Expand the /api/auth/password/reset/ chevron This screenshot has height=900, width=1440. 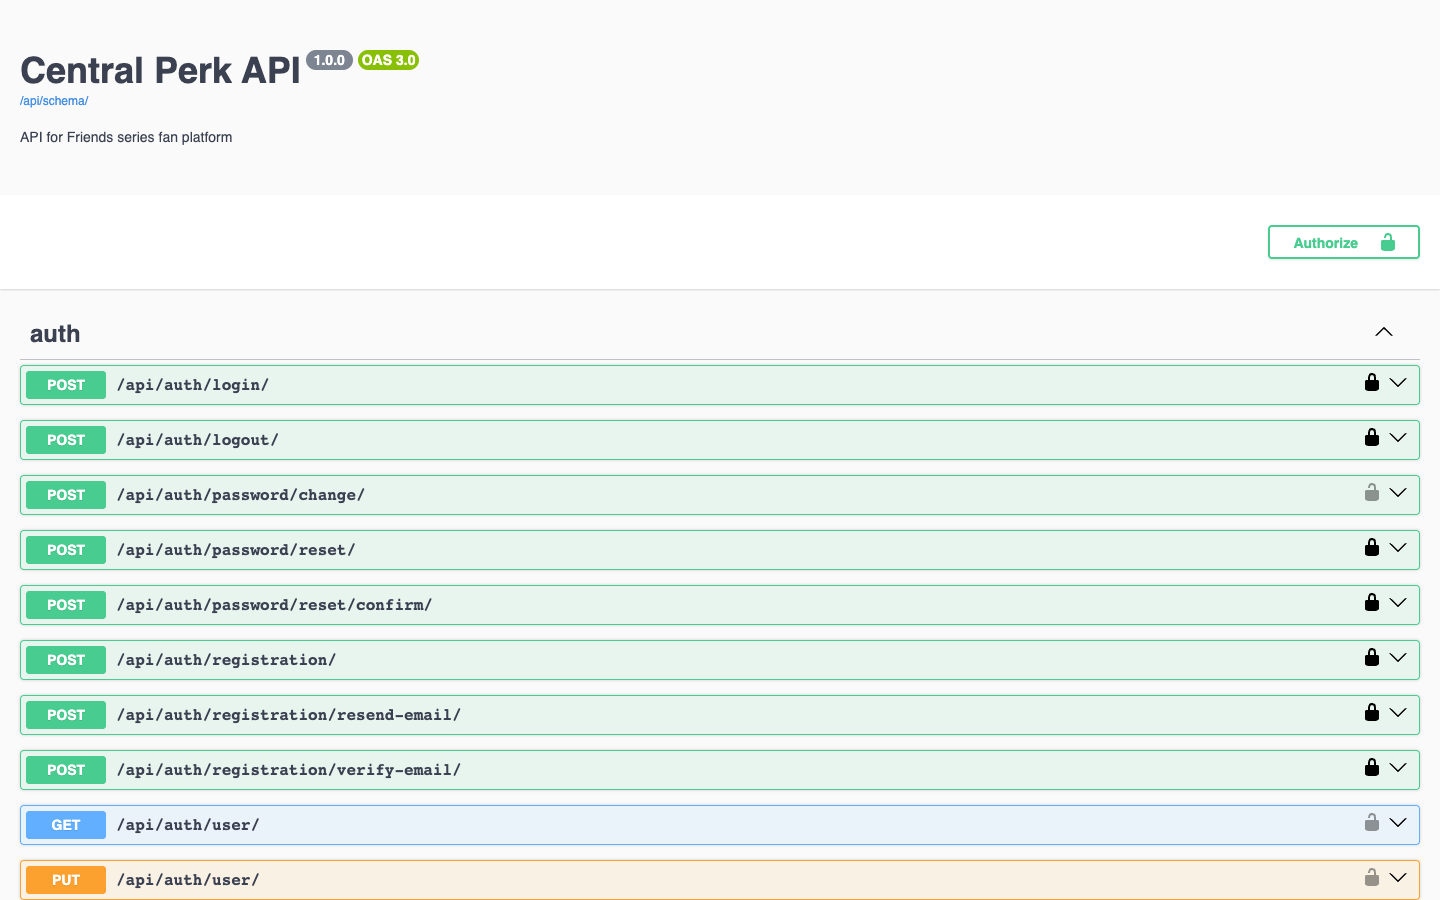(x=1398, y=548)
